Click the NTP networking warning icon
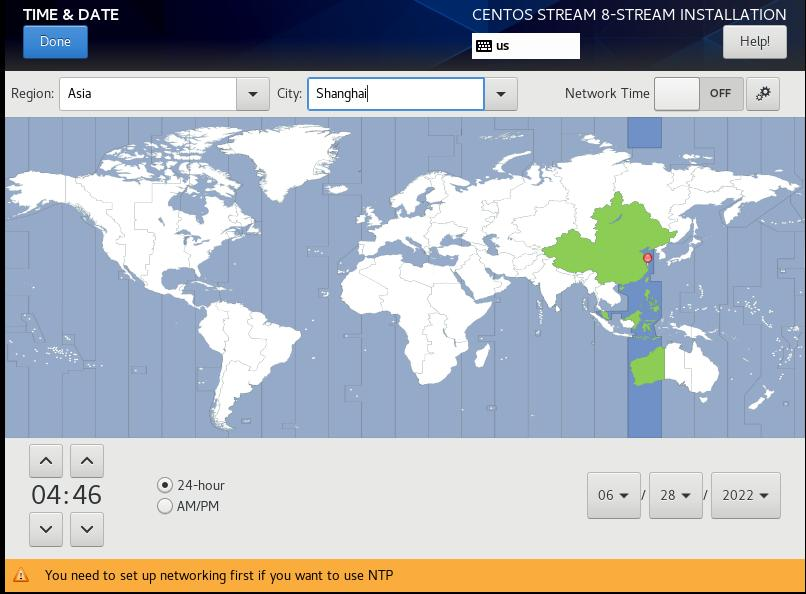Image resolution: width=806 pixels, height=594 pixels. coord(21,575)
